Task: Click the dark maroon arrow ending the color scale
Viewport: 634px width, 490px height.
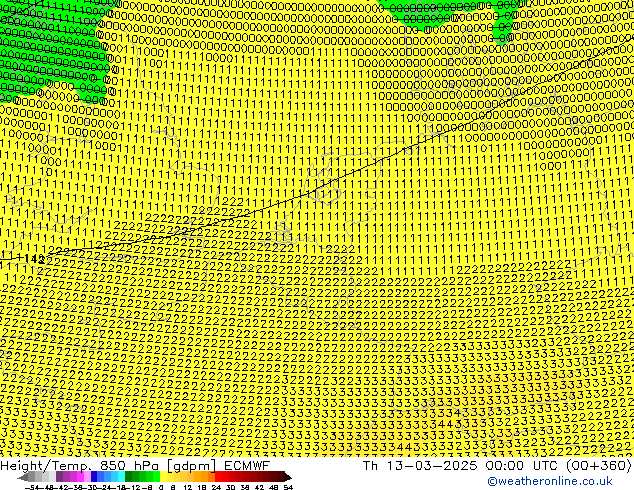Action: pyautogui.click(x=288, y=476)
